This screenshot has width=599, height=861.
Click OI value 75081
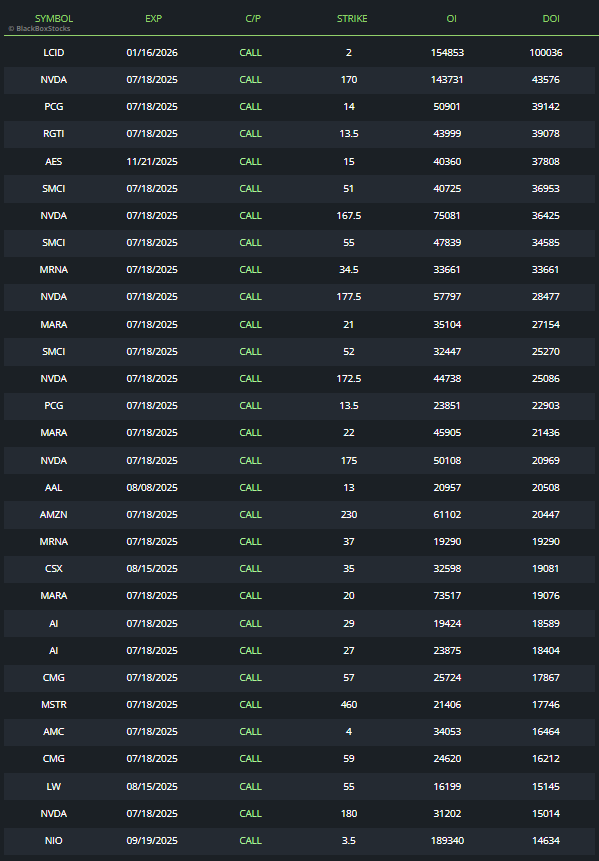[447, 215]
